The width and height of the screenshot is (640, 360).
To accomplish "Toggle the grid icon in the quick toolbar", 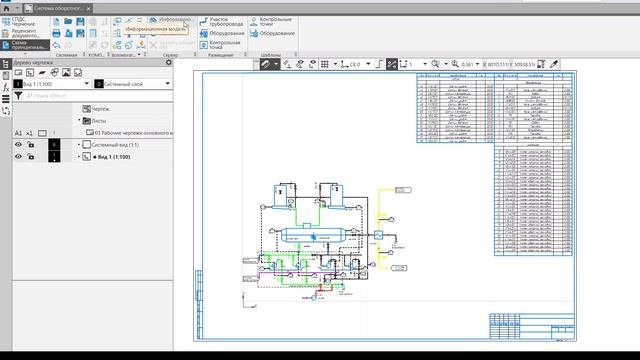I will coord(325,64).
